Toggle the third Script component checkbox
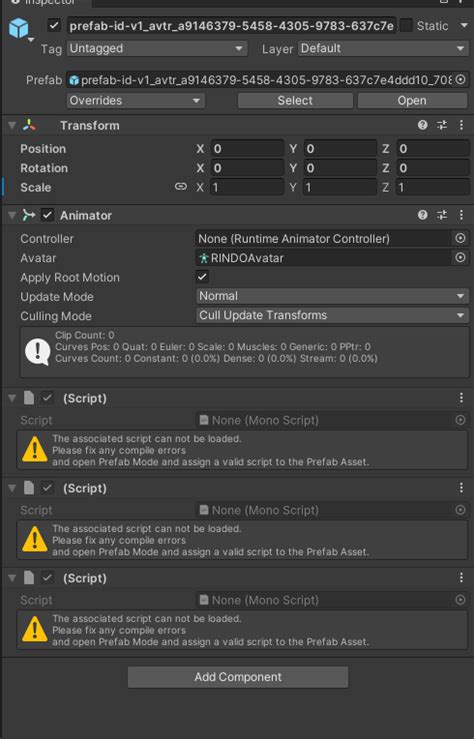 (47, 578)
